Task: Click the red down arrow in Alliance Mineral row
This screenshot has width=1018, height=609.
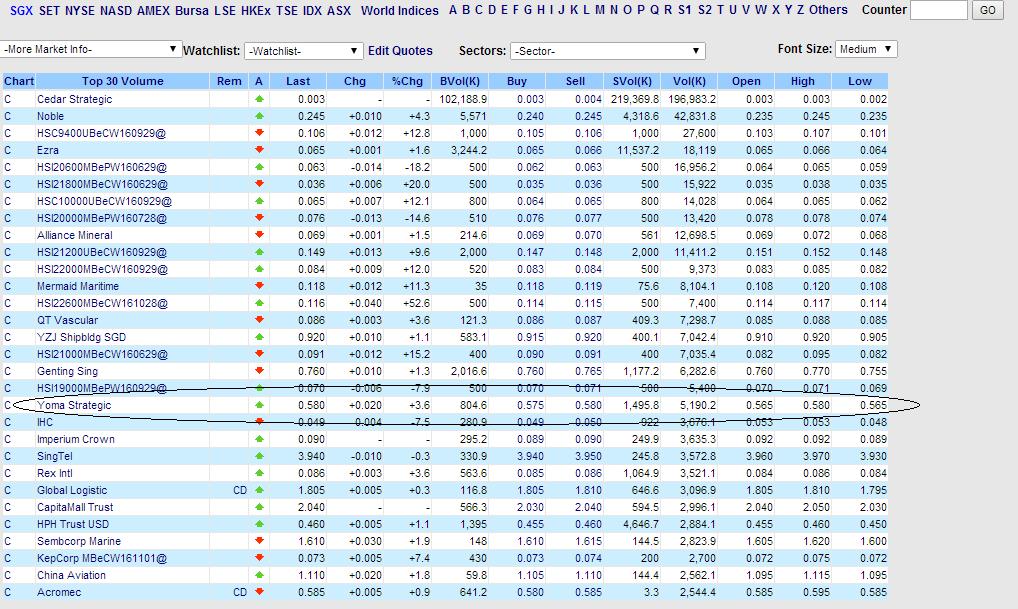Action: (x=259, y=235)
